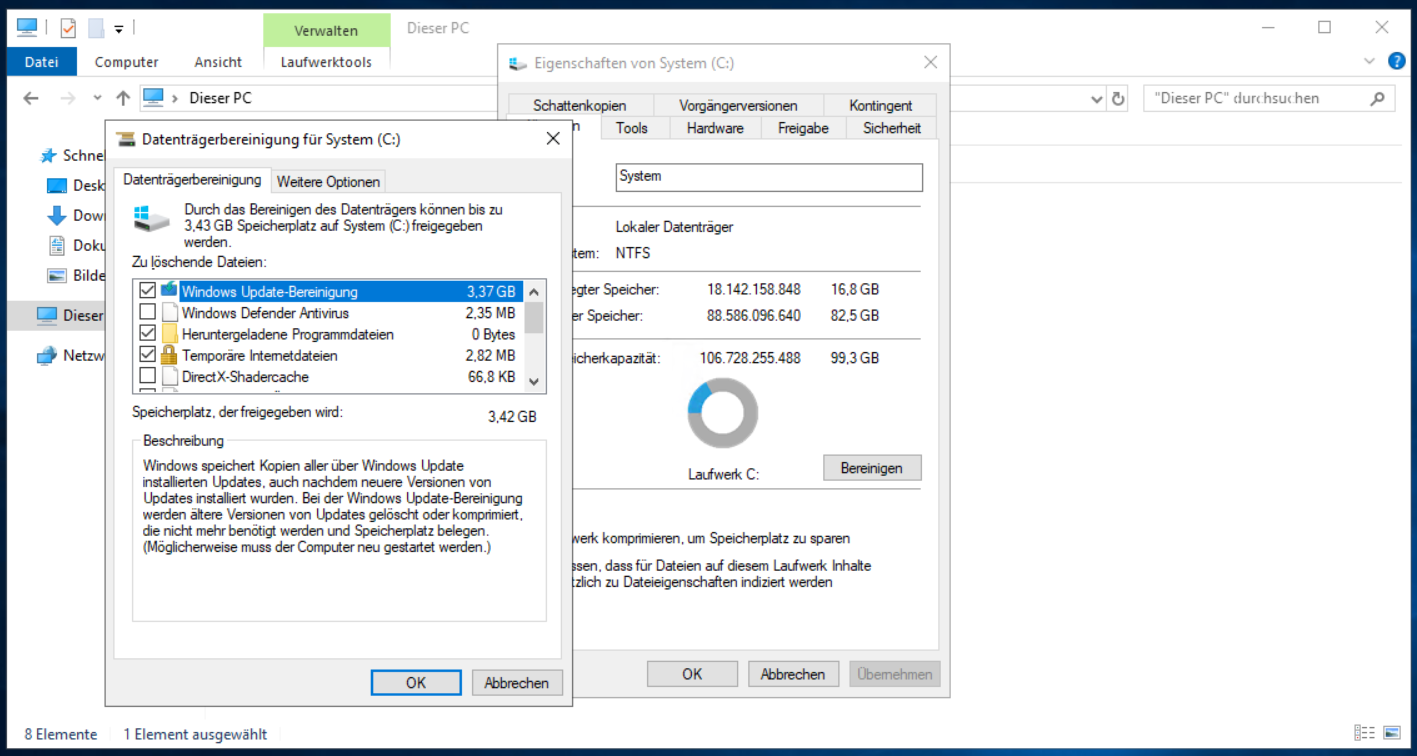Click the Heruntergeladene Programmdateien folder icon
Image resolution: width=1417 pixels, height=756 pixels.
coord(169,334)
